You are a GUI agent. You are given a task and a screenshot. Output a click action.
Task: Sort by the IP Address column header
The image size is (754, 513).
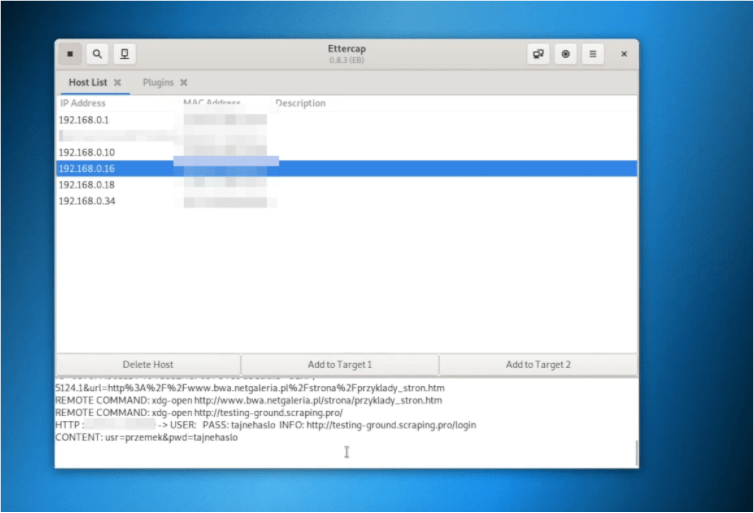[x=82, y=103]
